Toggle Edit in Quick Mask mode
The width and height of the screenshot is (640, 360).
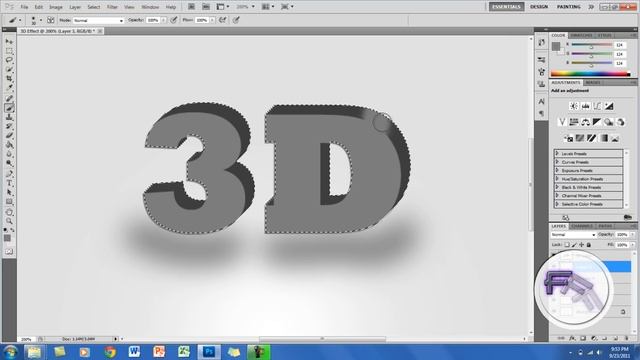[x=9, y=251]
